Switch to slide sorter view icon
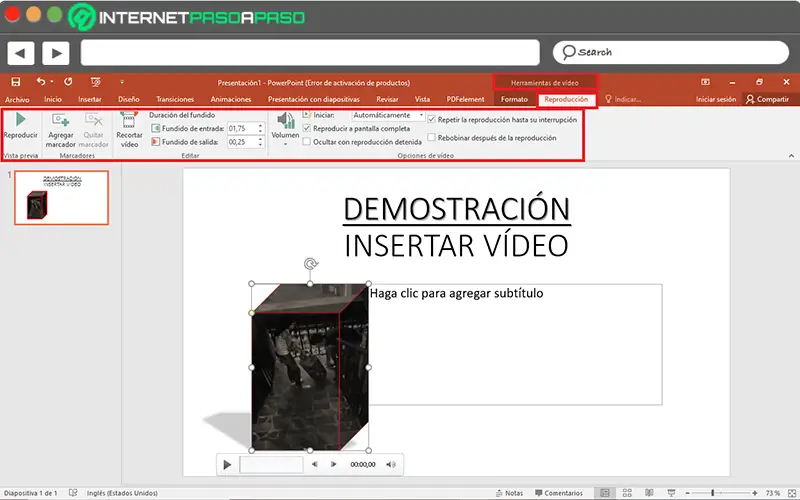This screenshot has width=800, height=500. pyautogui.click(x=627, y=493)
